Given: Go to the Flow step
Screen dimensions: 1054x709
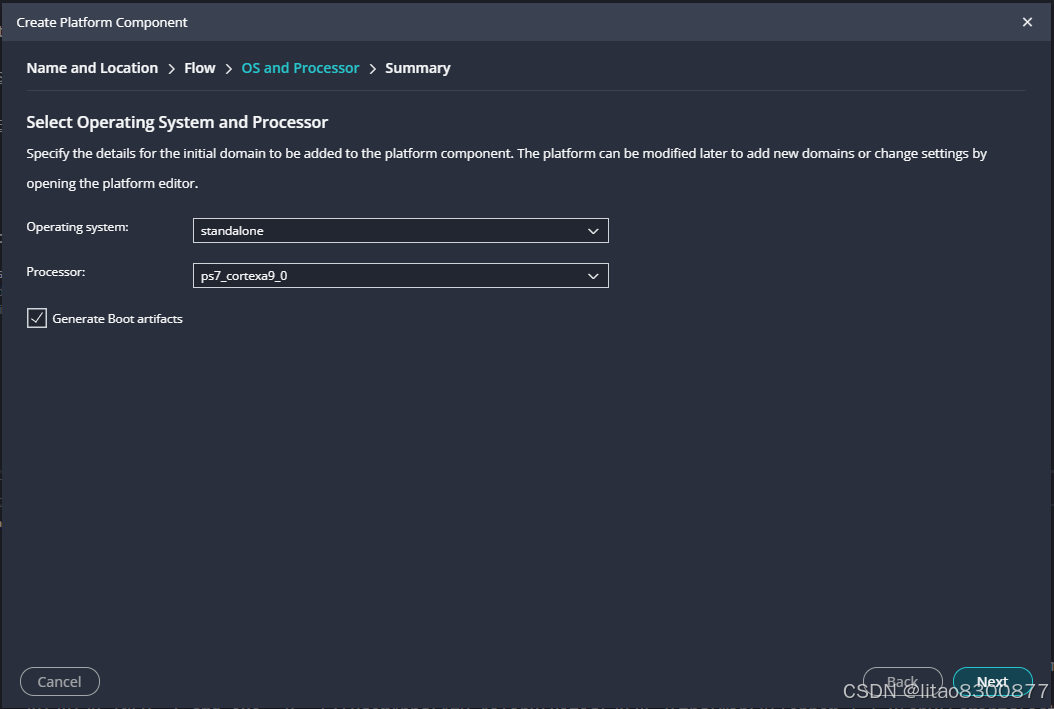Looking at the screenshot, I should point(200,68).
